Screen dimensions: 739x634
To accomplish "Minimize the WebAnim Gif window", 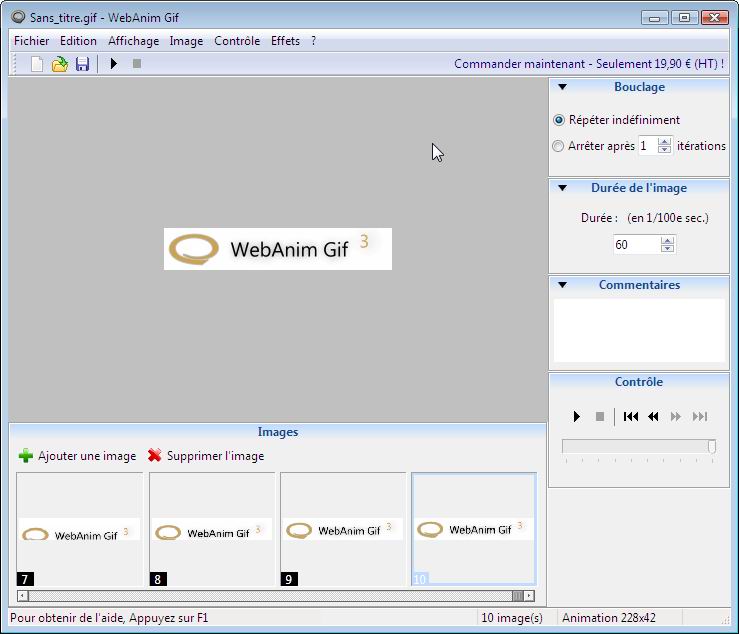I will coord(655,18).
